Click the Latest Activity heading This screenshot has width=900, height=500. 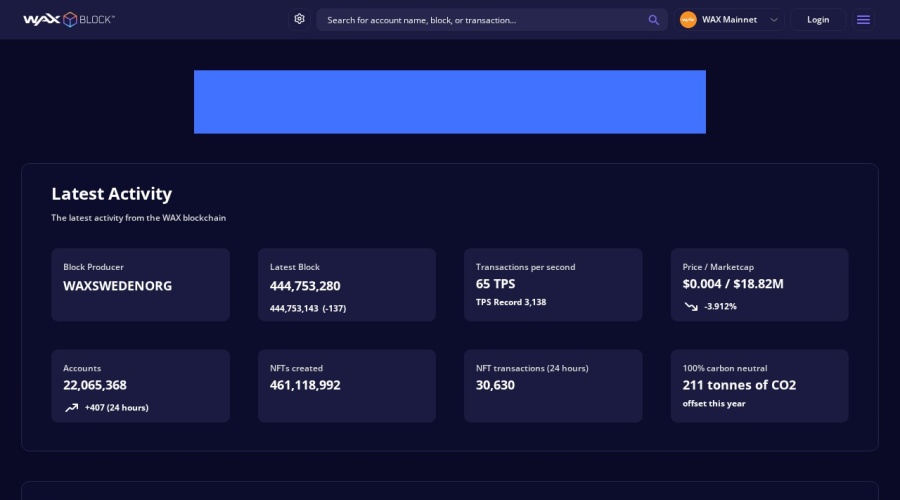click(x=111, y=193)
